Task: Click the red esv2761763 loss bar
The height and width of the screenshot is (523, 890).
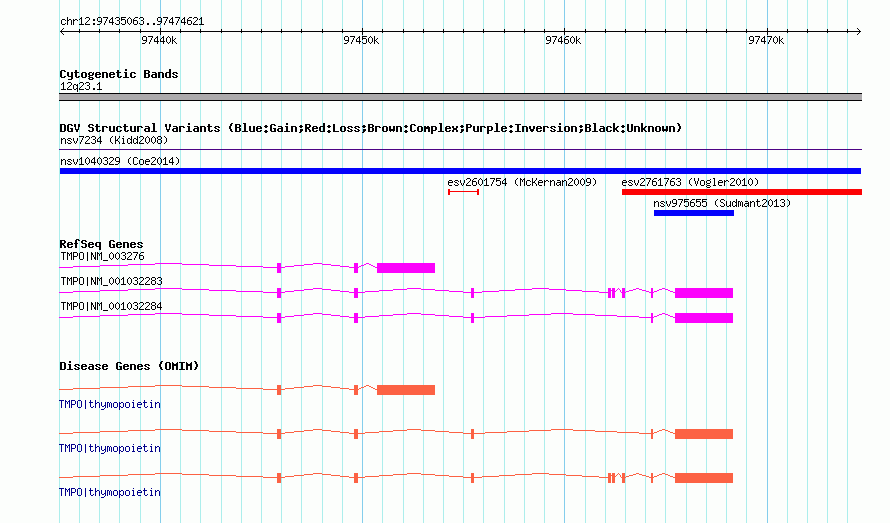Action: [x=742, y=192]
